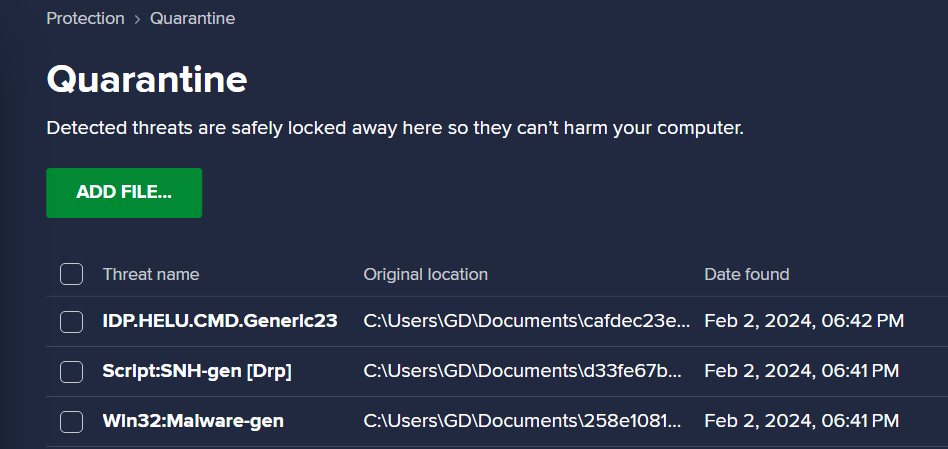The image size is (948, 449).
Task: Tick the select-all checkbox in table header
Action: (71, 274)
